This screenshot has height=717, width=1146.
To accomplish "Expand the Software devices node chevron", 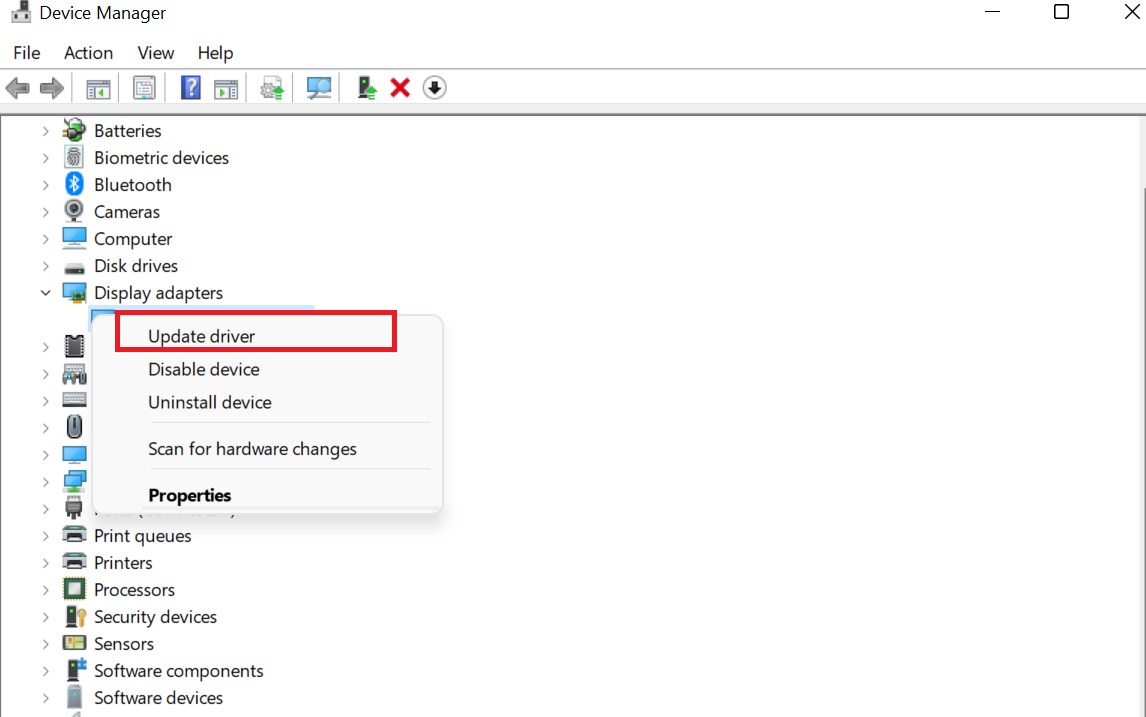I will coord(45,699).
